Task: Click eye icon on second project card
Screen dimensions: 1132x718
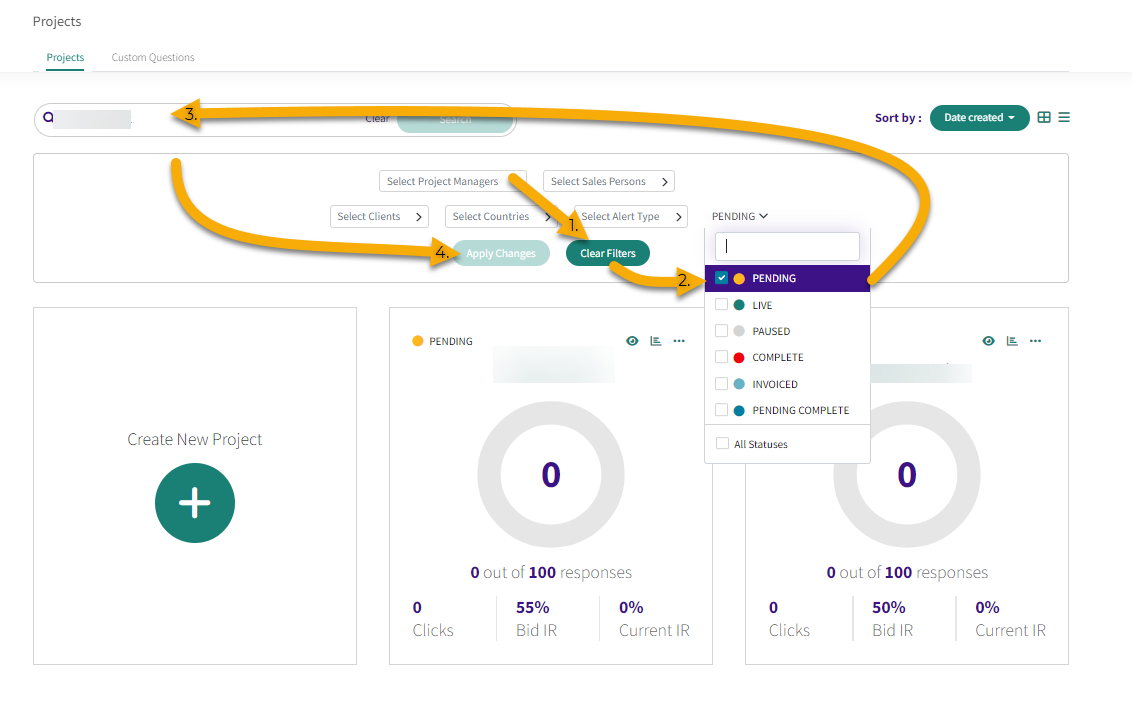Action: [988, 341]
